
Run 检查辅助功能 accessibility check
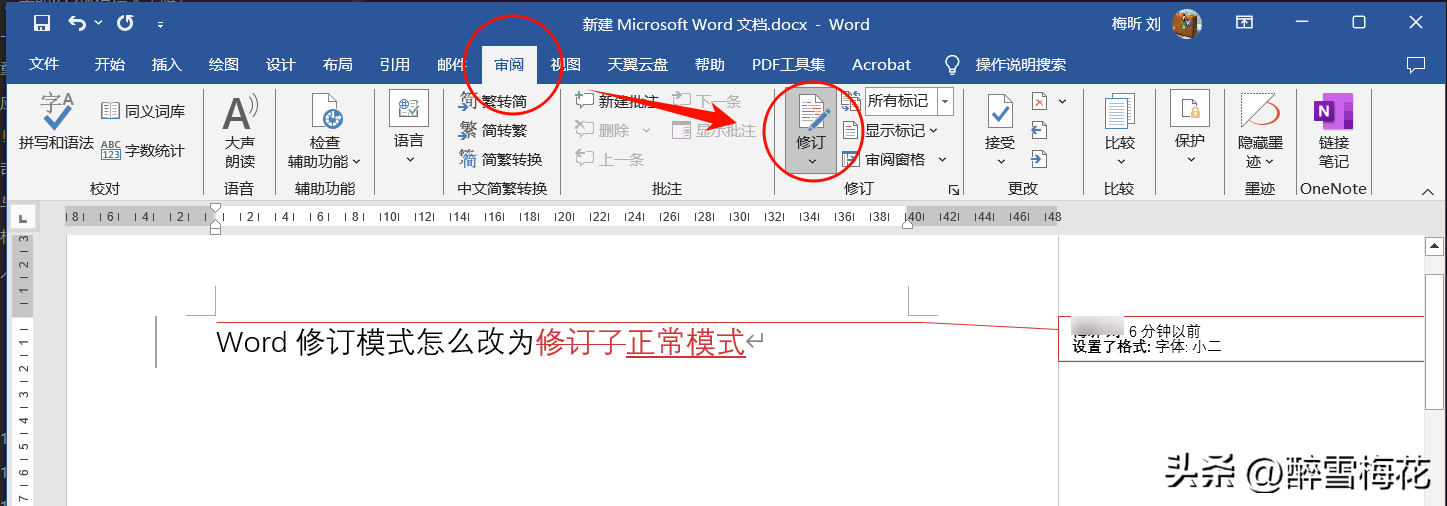pos(325,130)
